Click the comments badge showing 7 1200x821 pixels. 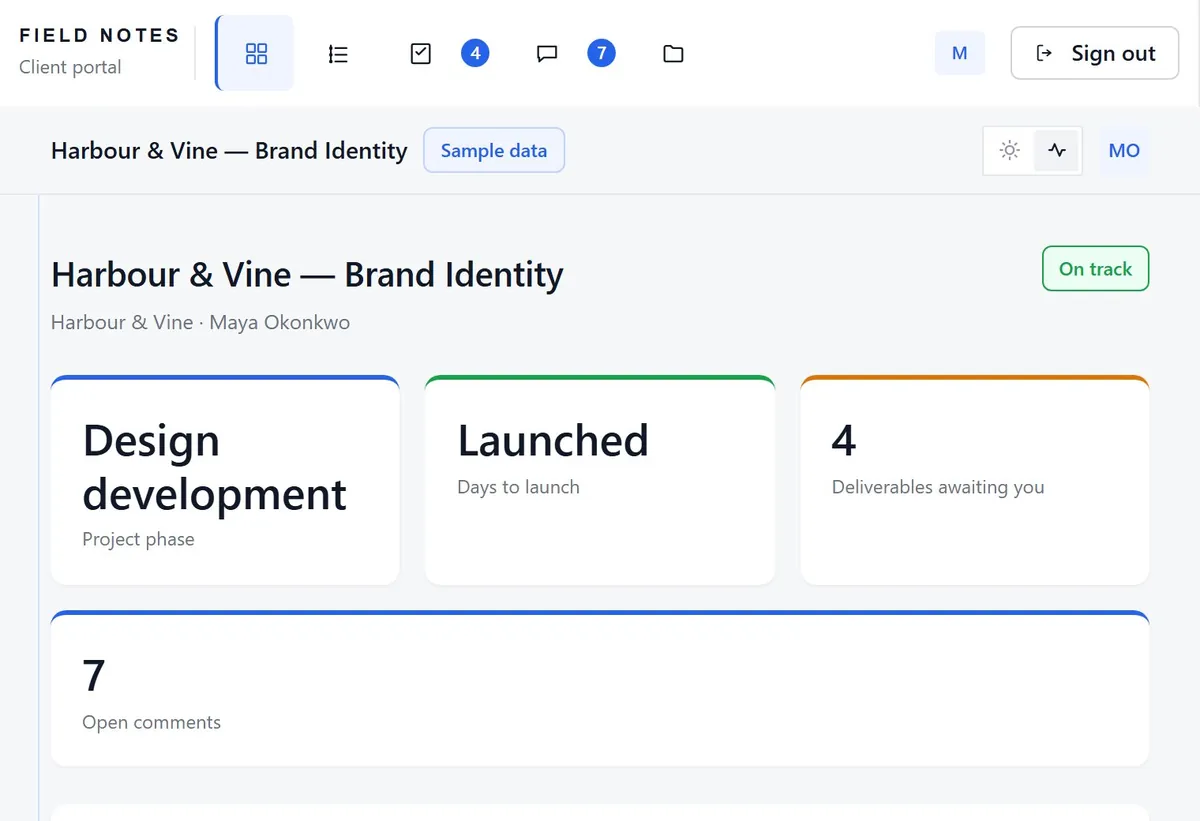point(601,53)
